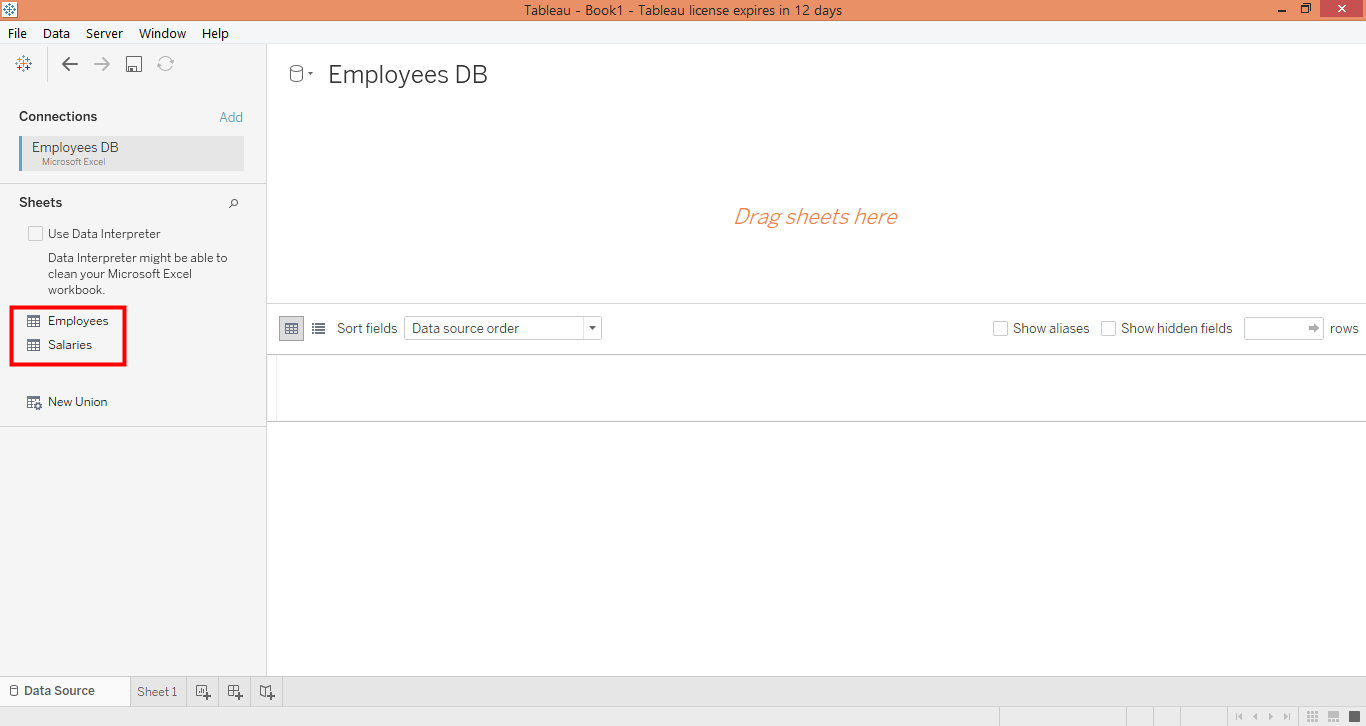Start a New Union
Viewport: 1366px width, 726px height.
[76, 401]
